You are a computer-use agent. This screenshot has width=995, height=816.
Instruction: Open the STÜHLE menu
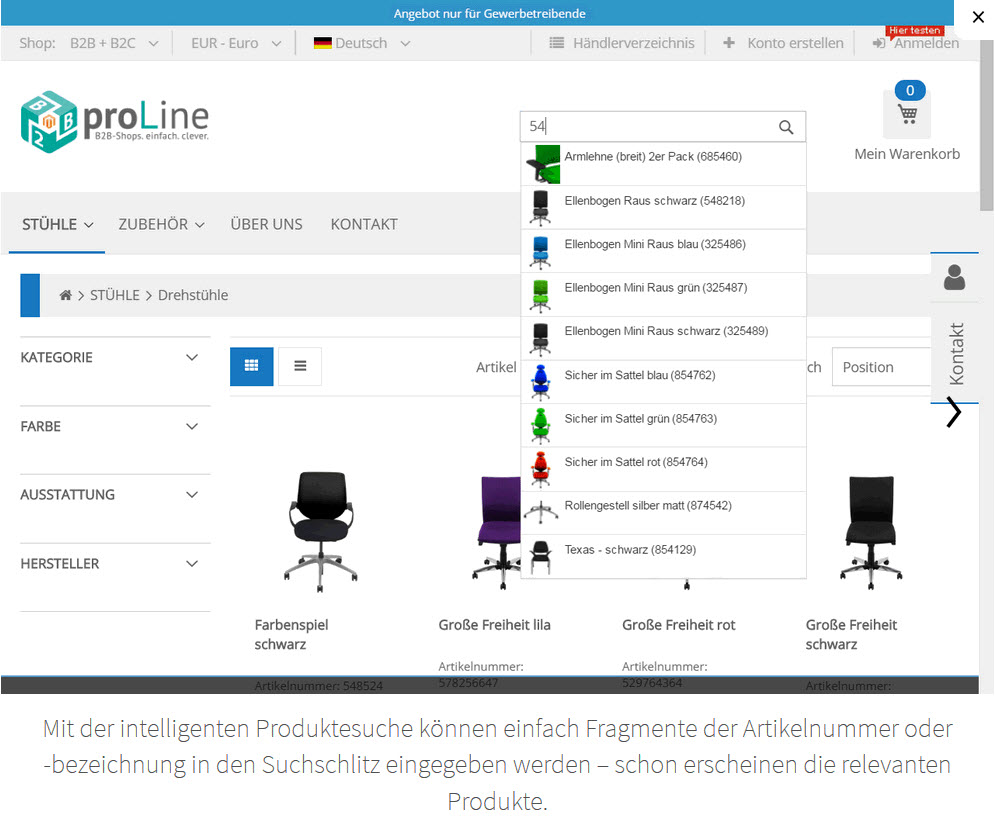[57, 224]
